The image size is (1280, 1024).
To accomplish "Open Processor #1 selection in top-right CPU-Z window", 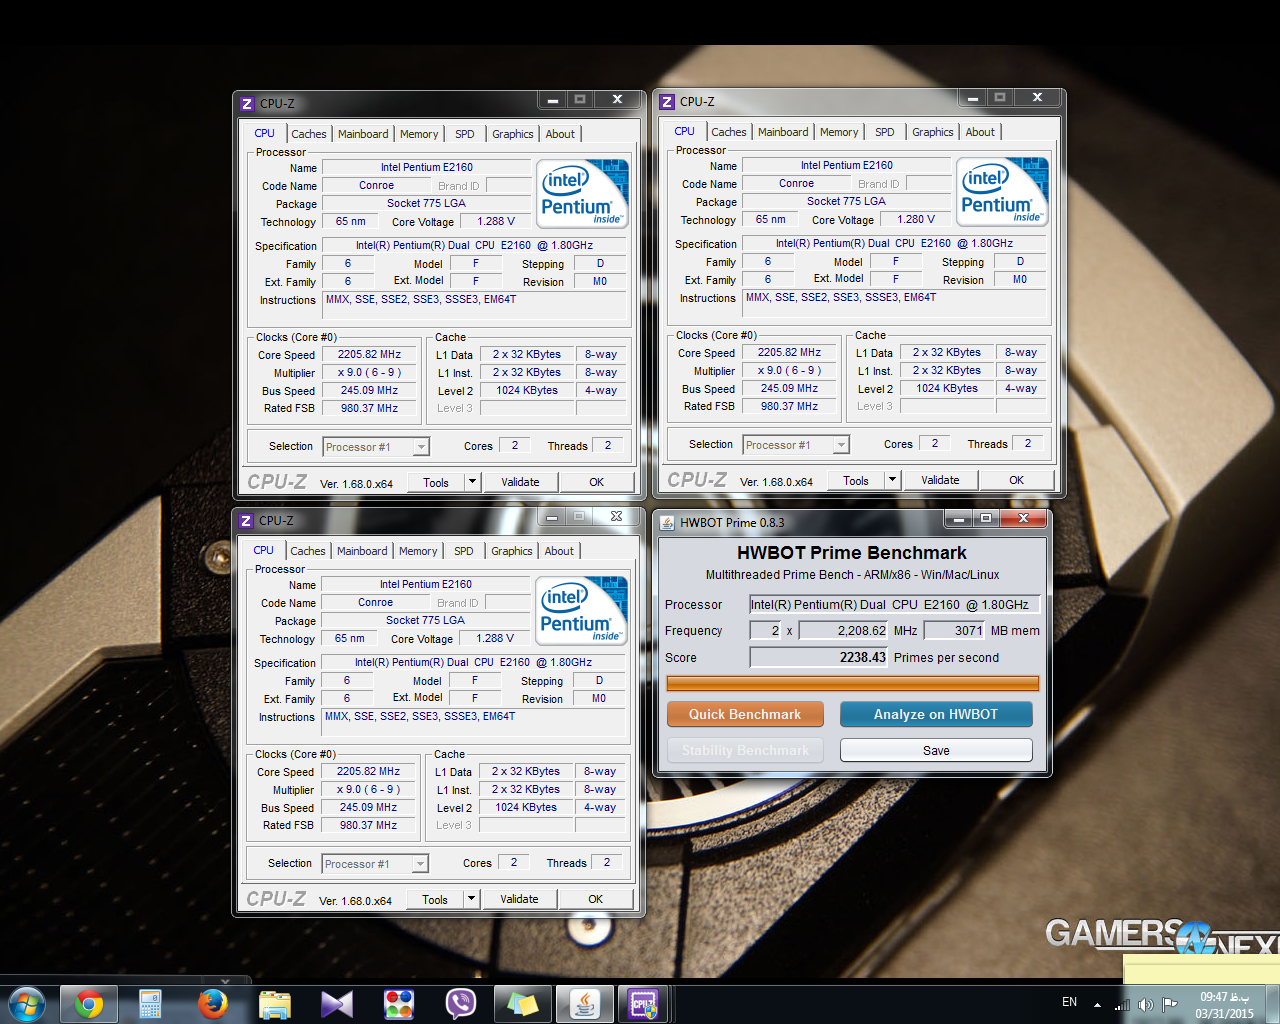I will [x=796, y=445].
